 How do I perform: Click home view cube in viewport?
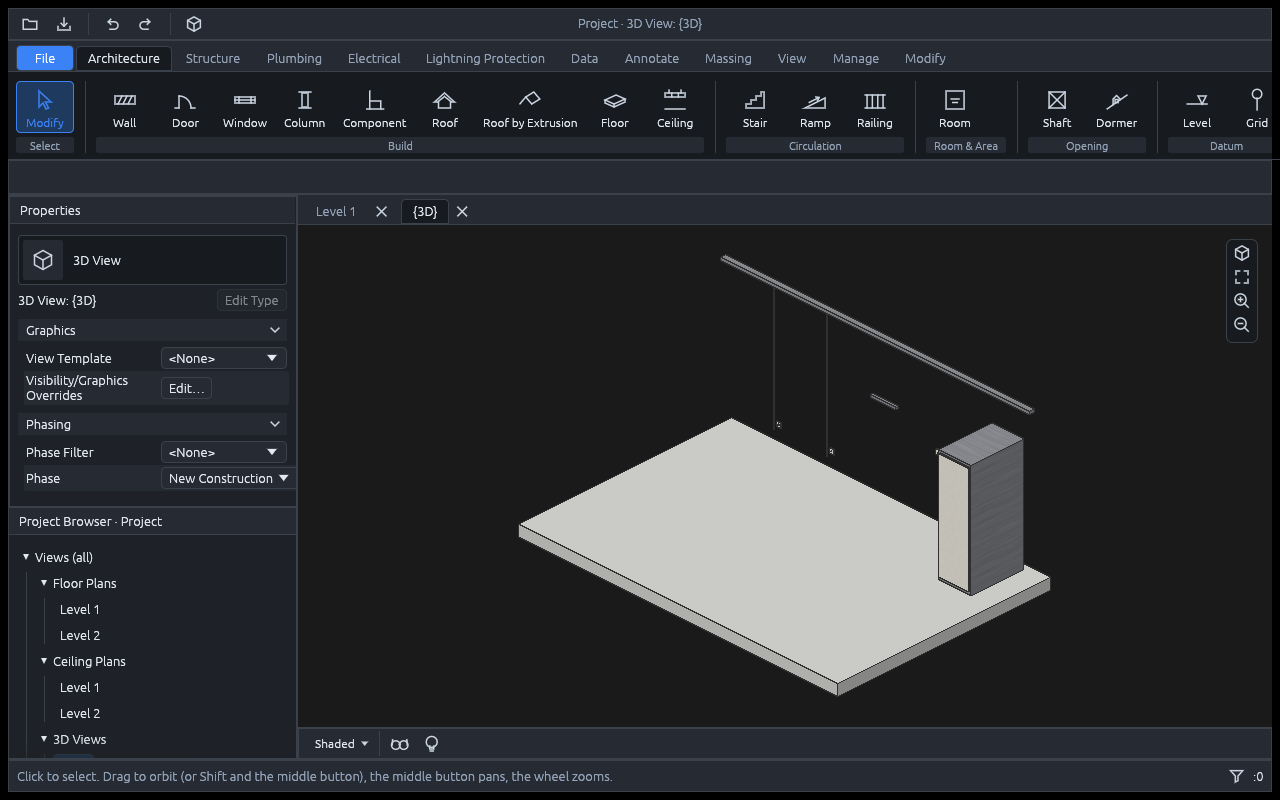coord(1242,253)
